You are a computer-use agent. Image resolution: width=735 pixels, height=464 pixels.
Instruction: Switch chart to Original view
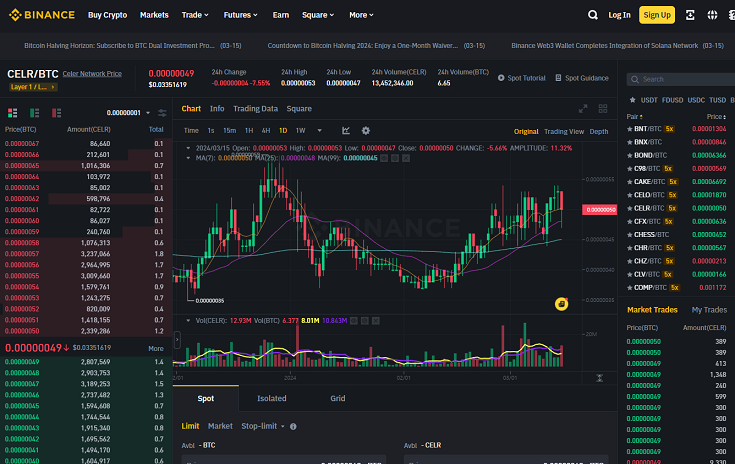pos(526,132)
